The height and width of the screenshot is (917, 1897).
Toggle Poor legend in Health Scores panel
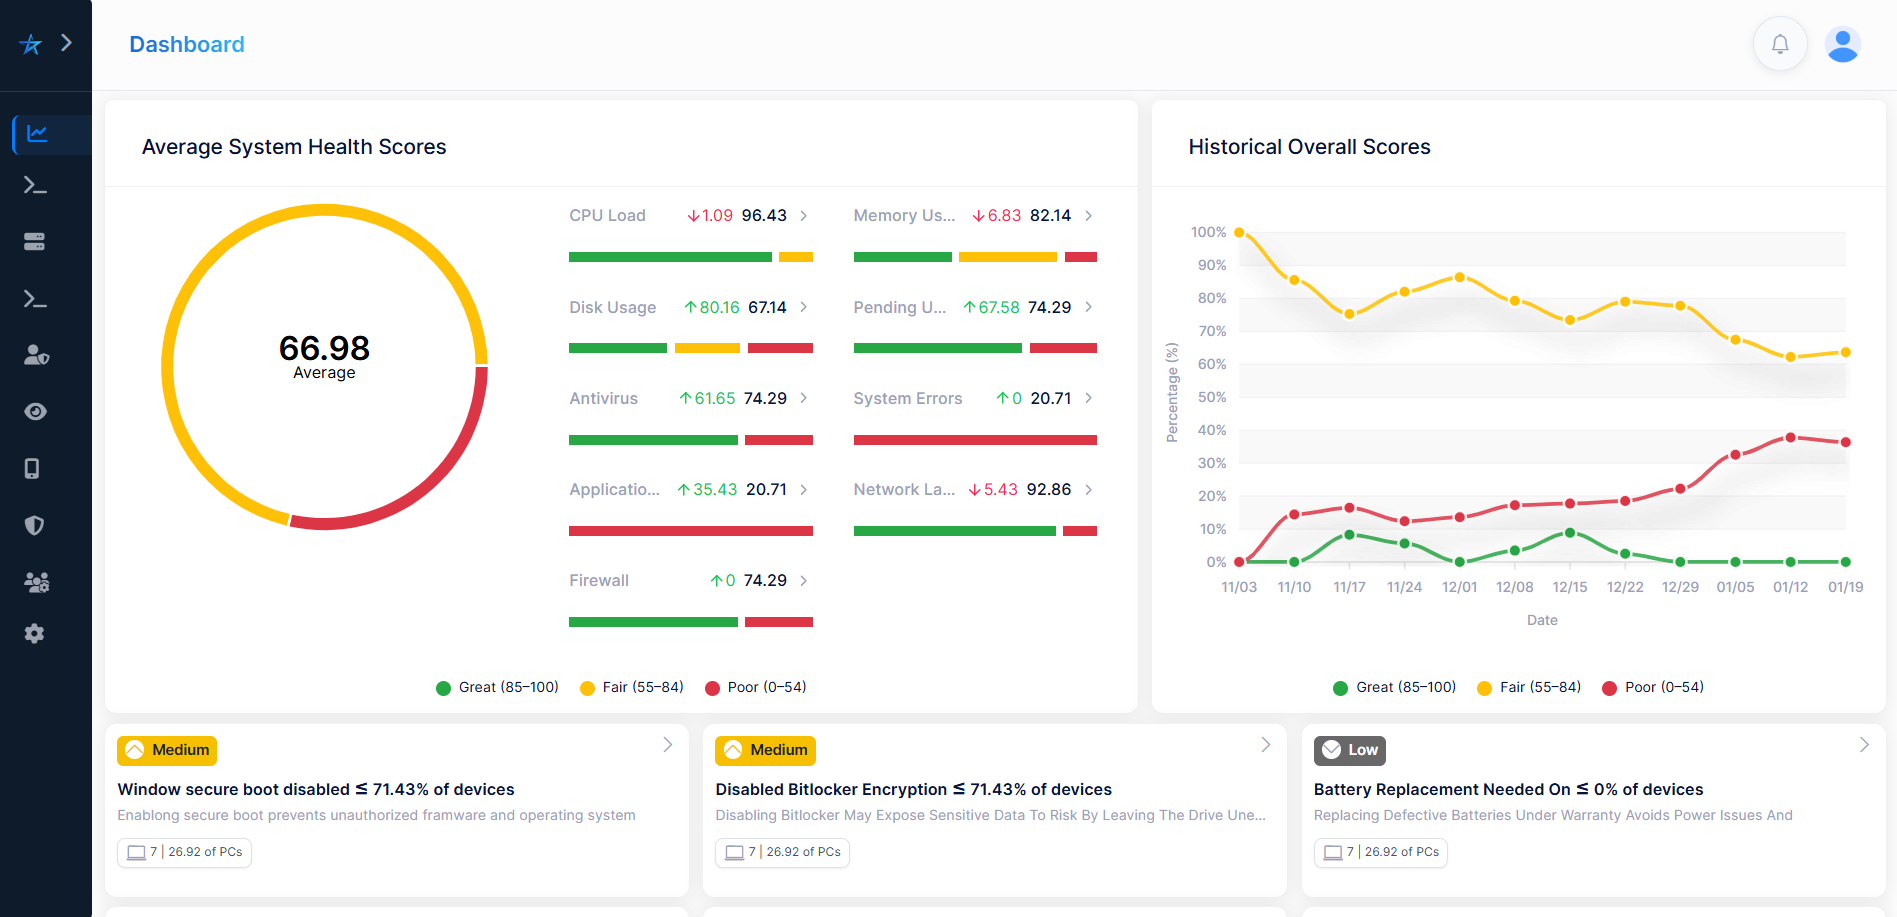pos(756,687)
